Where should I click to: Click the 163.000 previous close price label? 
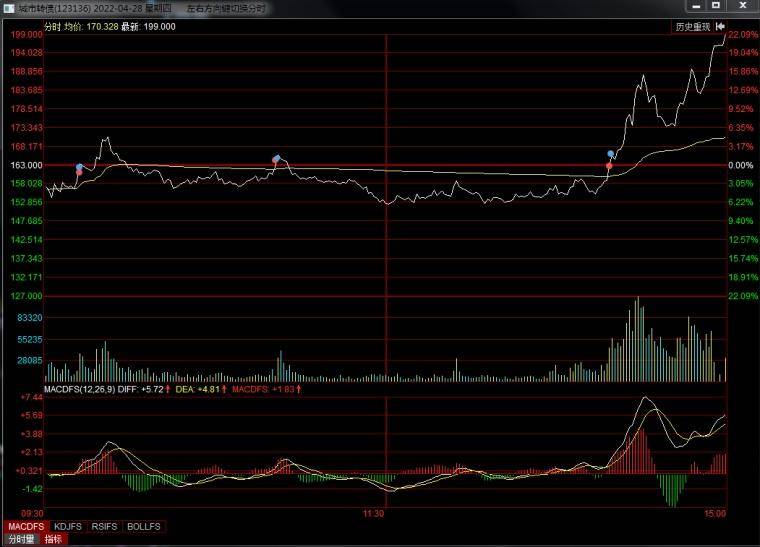pyautogui.click(x=26, y=165)
